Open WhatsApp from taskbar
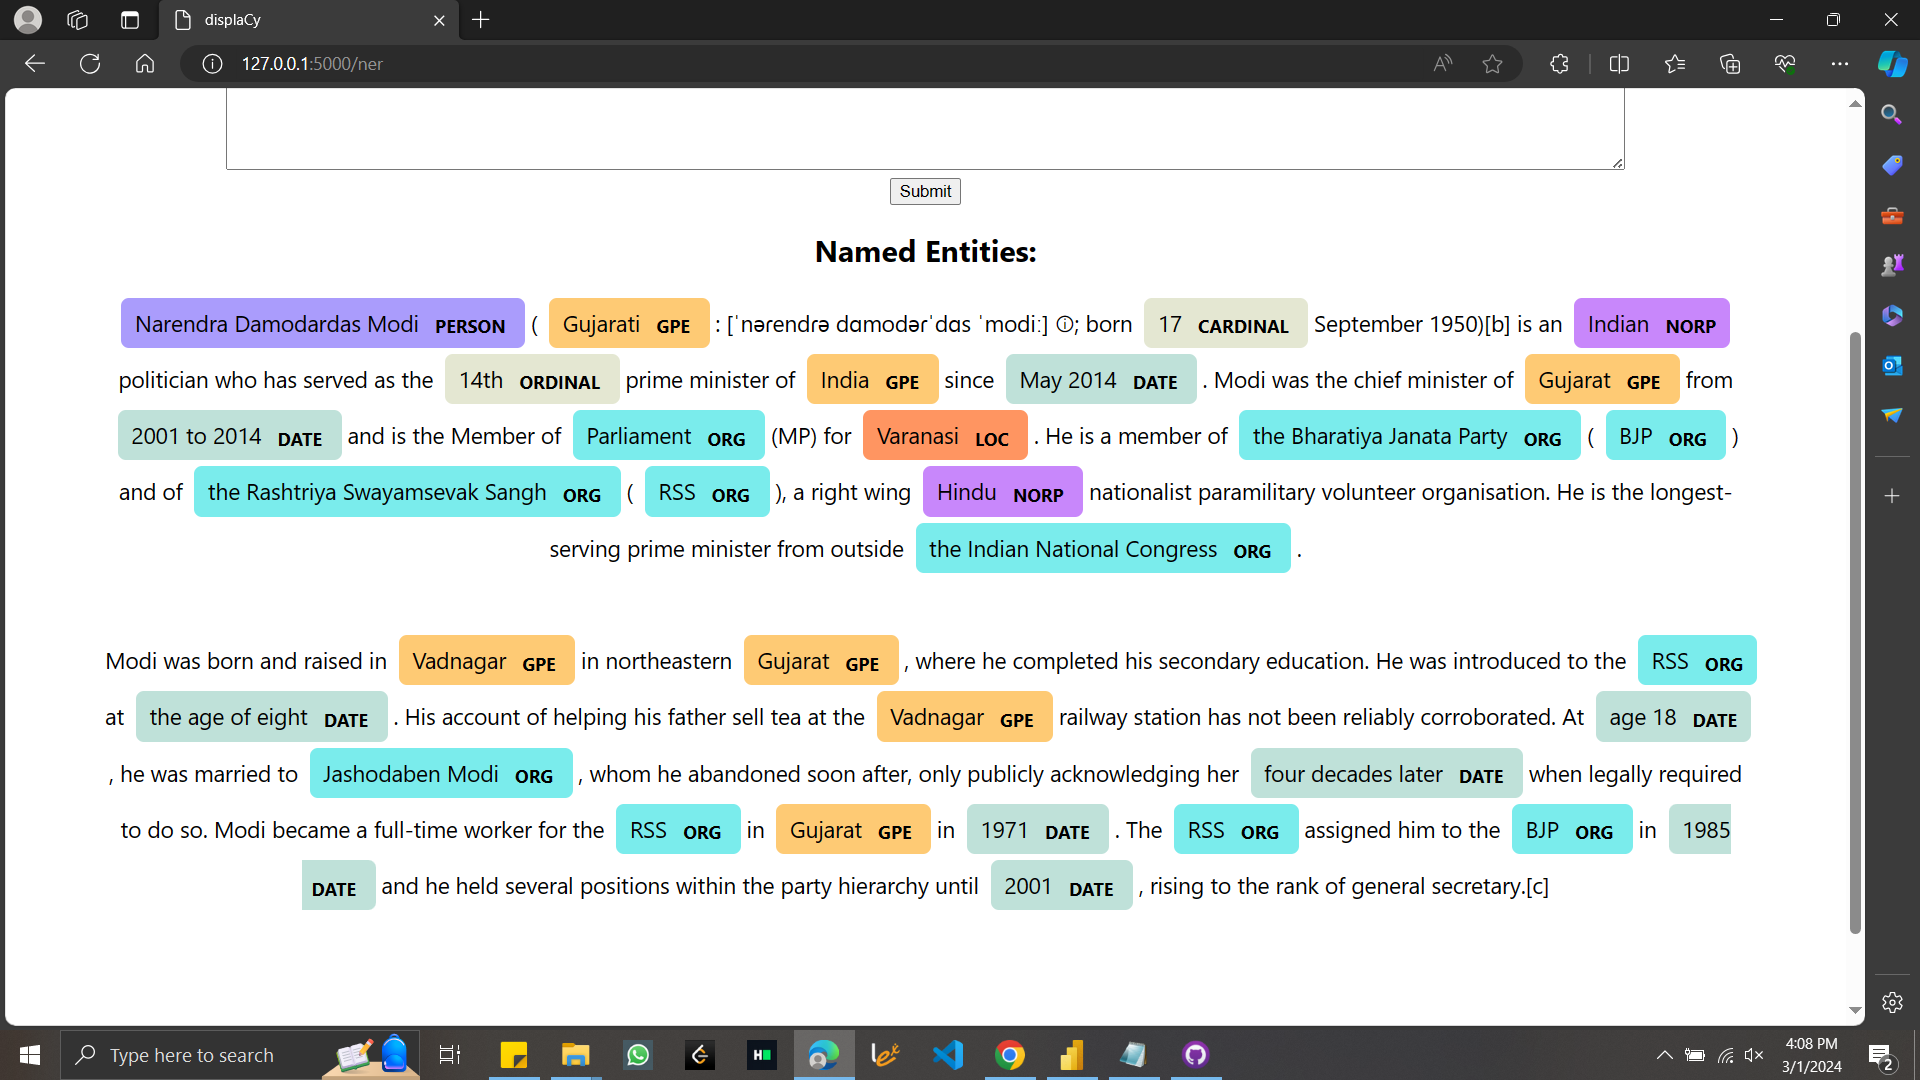 click(x=638, y=1055)
